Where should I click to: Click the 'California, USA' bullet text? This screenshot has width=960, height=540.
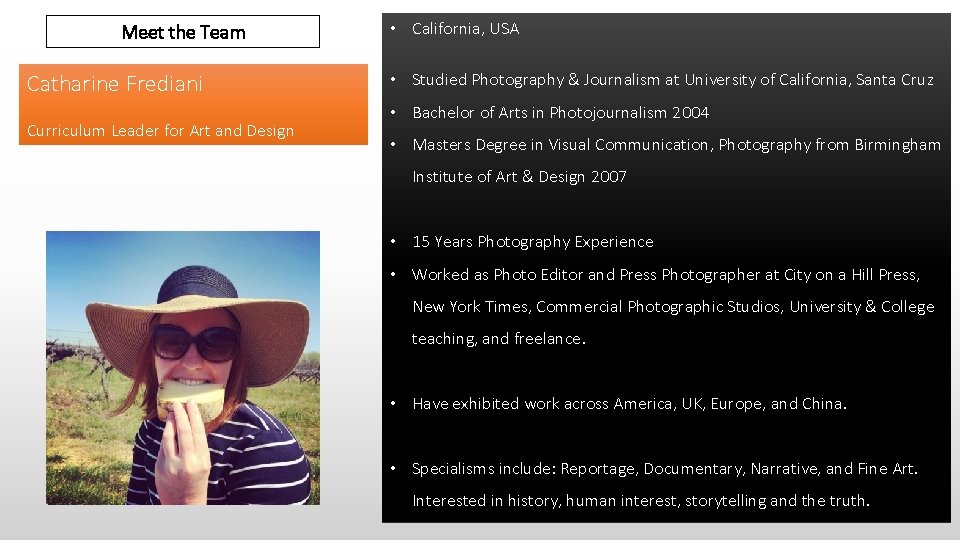click(x=465, y=29)
